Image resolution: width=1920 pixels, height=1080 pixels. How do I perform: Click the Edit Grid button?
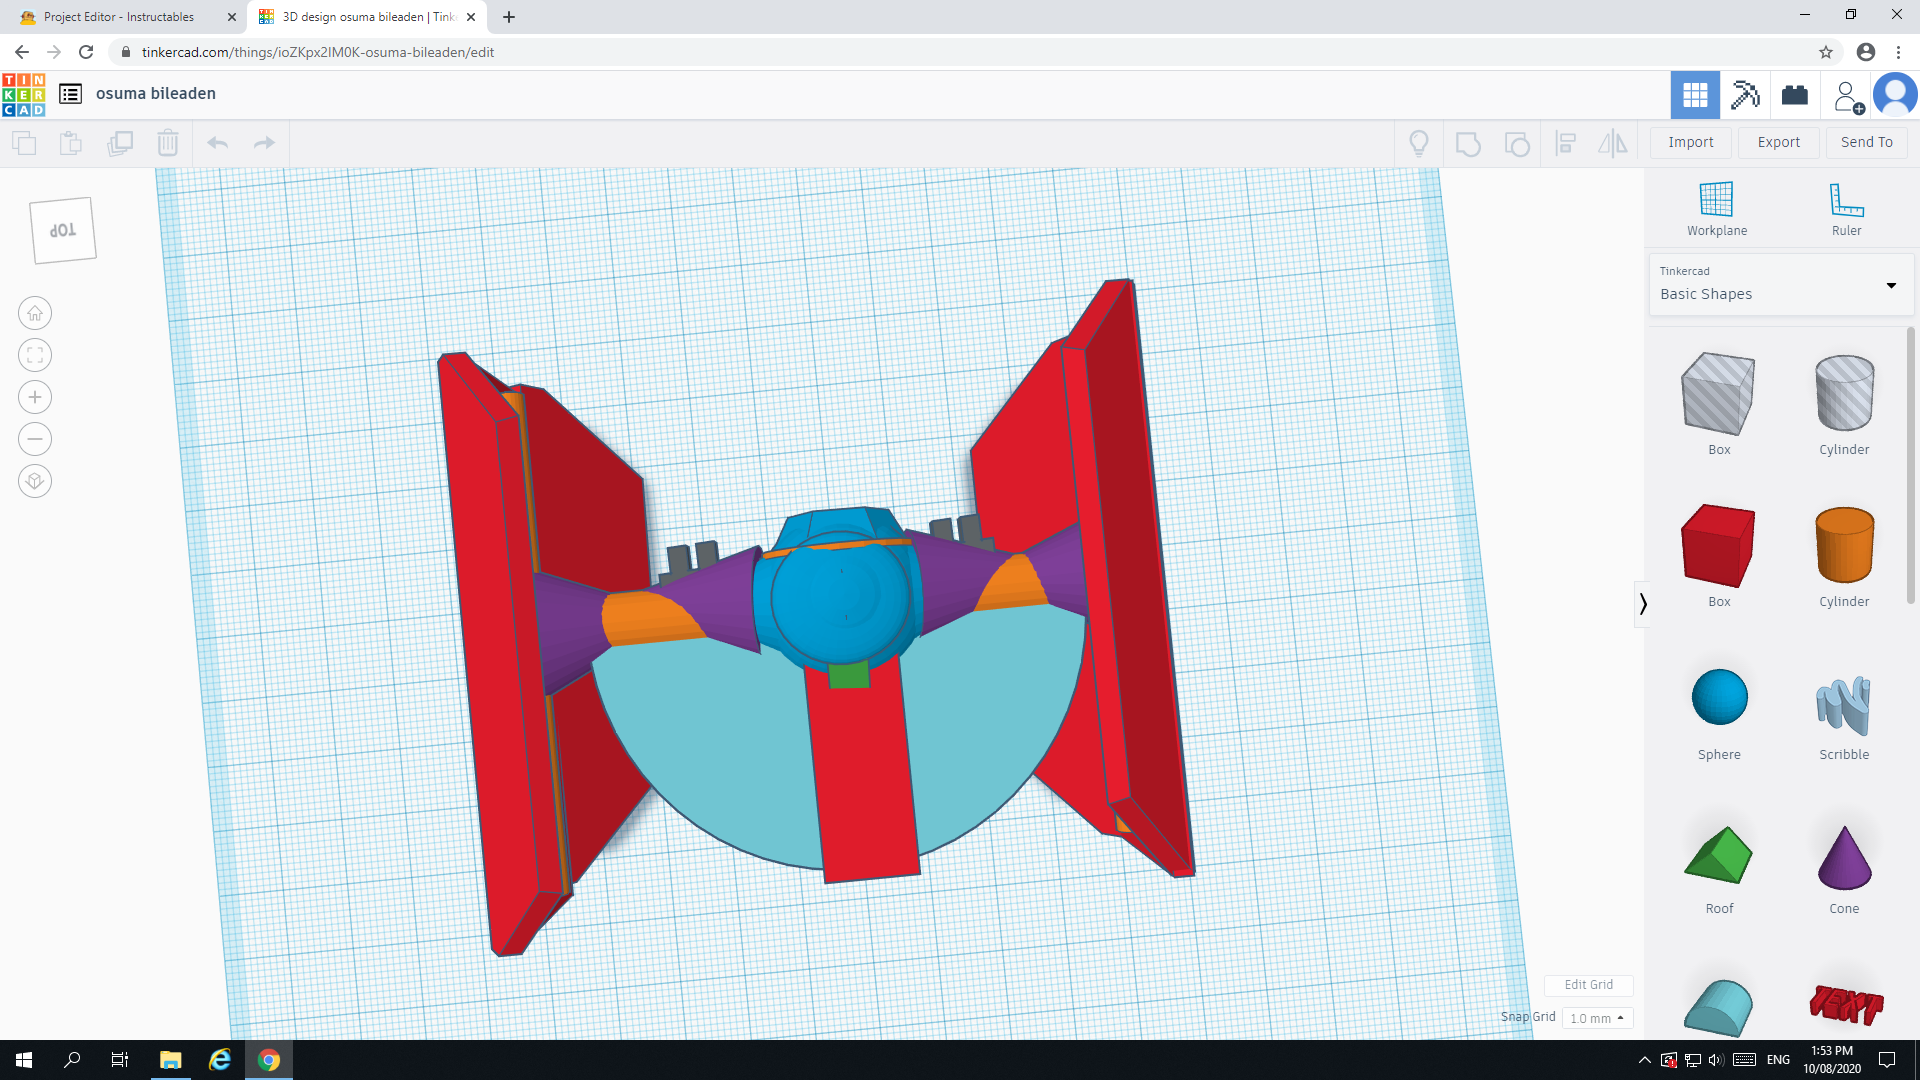[1588, 985]
